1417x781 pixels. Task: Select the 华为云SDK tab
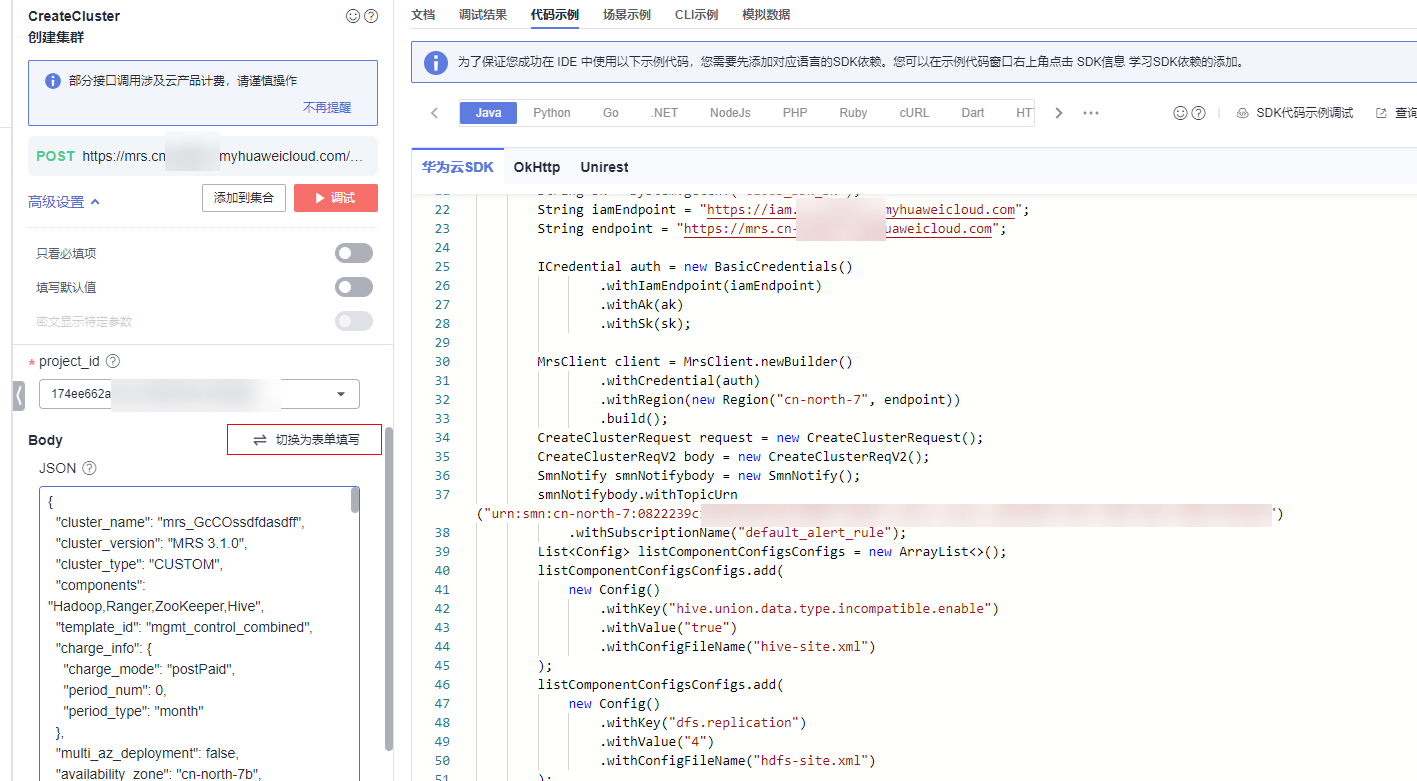tap(457, 167)
